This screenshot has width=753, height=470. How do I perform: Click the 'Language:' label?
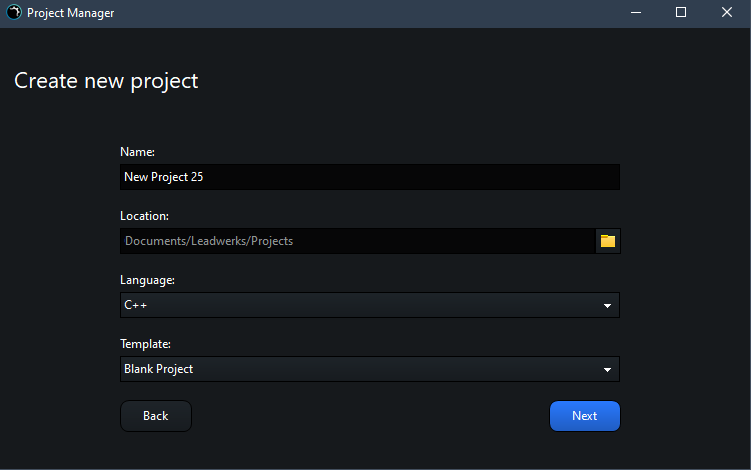147,280
